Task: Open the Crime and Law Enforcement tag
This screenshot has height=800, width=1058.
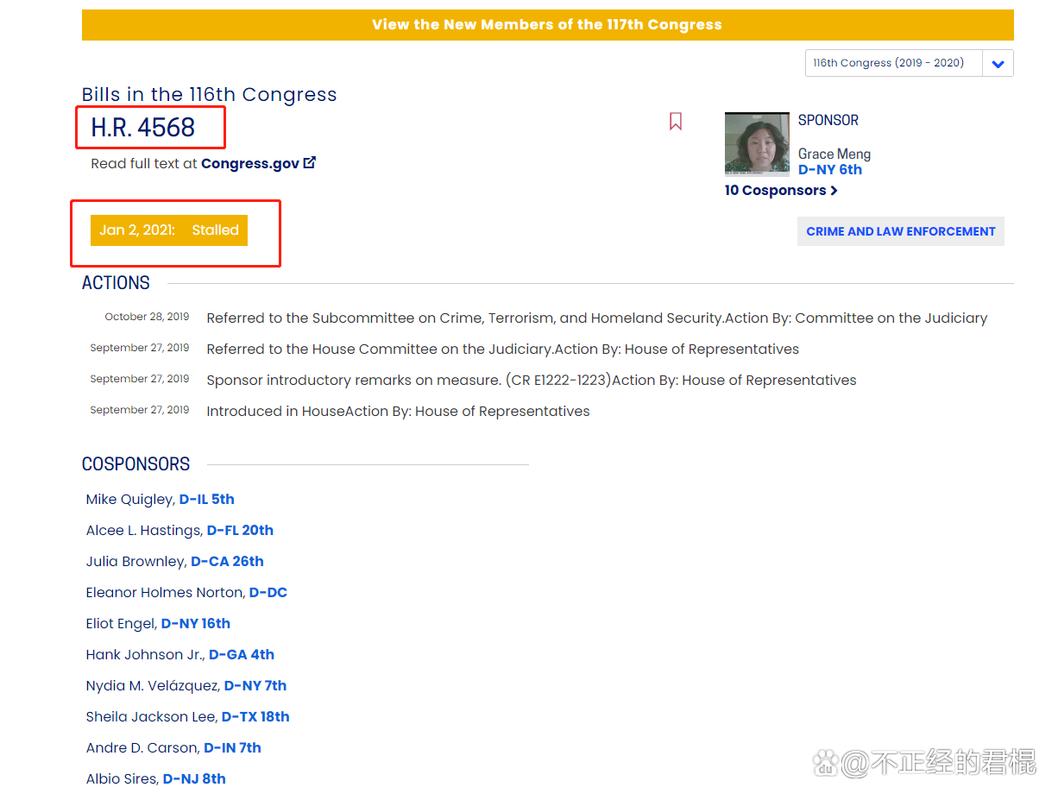Action: 900,231
